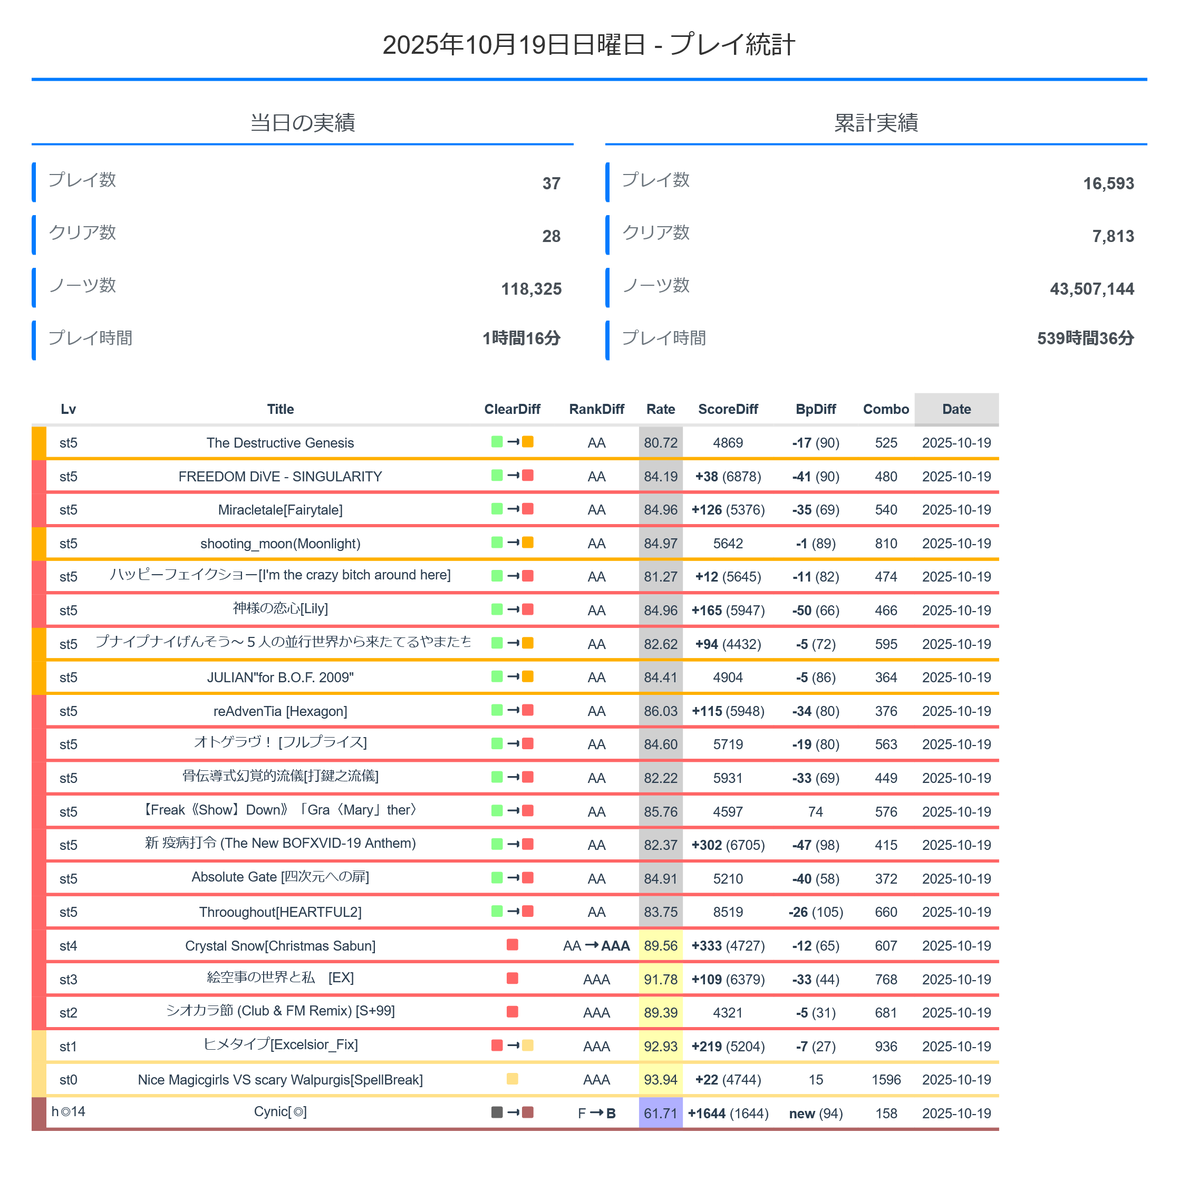Click clear-change icon for ヒメタイプ[Excelsior_Fix]
The width and height of the screenshot is (1179, 1200).
(x=513, y=1046)
